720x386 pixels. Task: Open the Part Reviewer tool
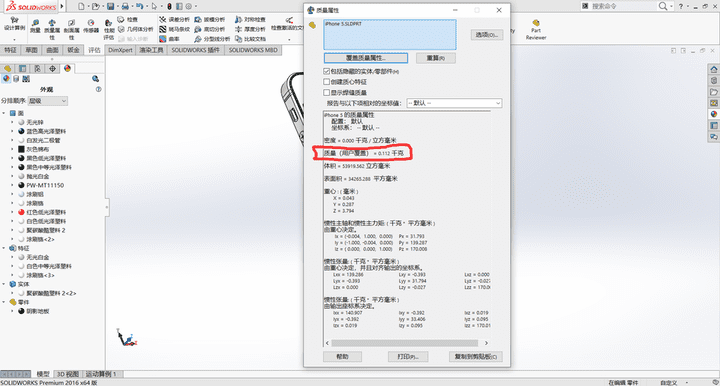pos(536,30)
